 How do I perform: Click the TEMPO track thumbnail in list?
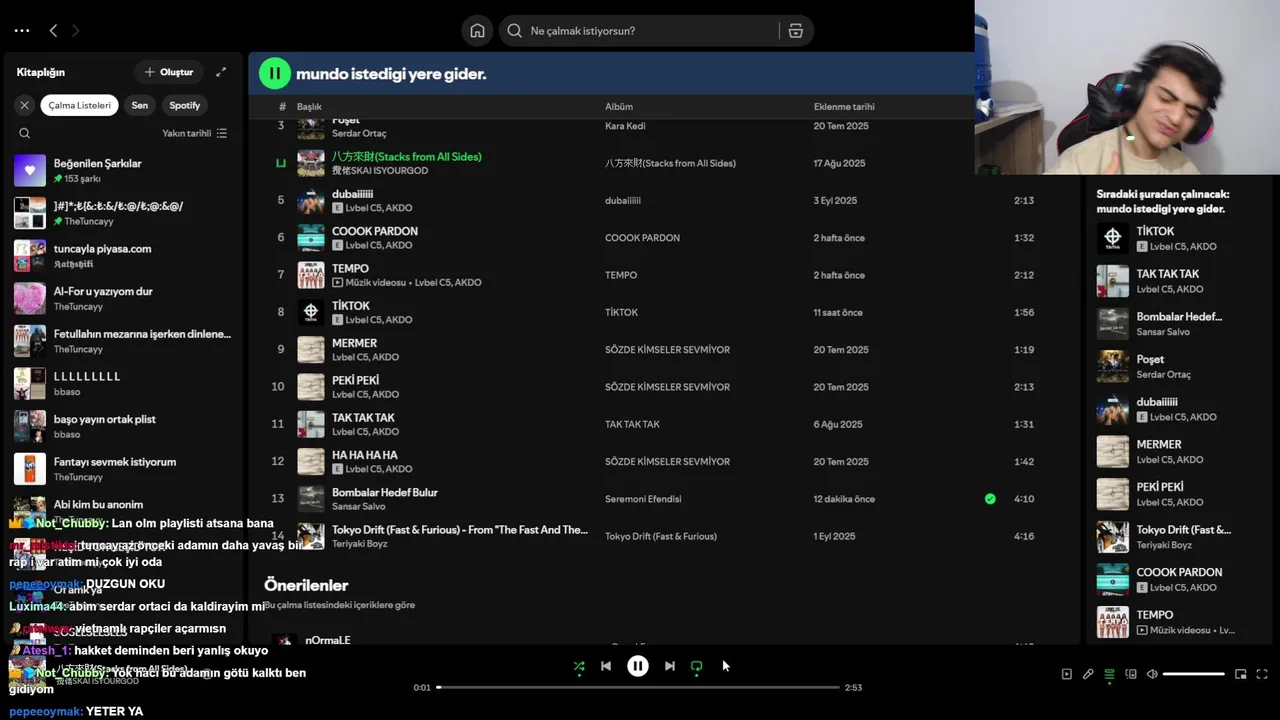[311, 275]
